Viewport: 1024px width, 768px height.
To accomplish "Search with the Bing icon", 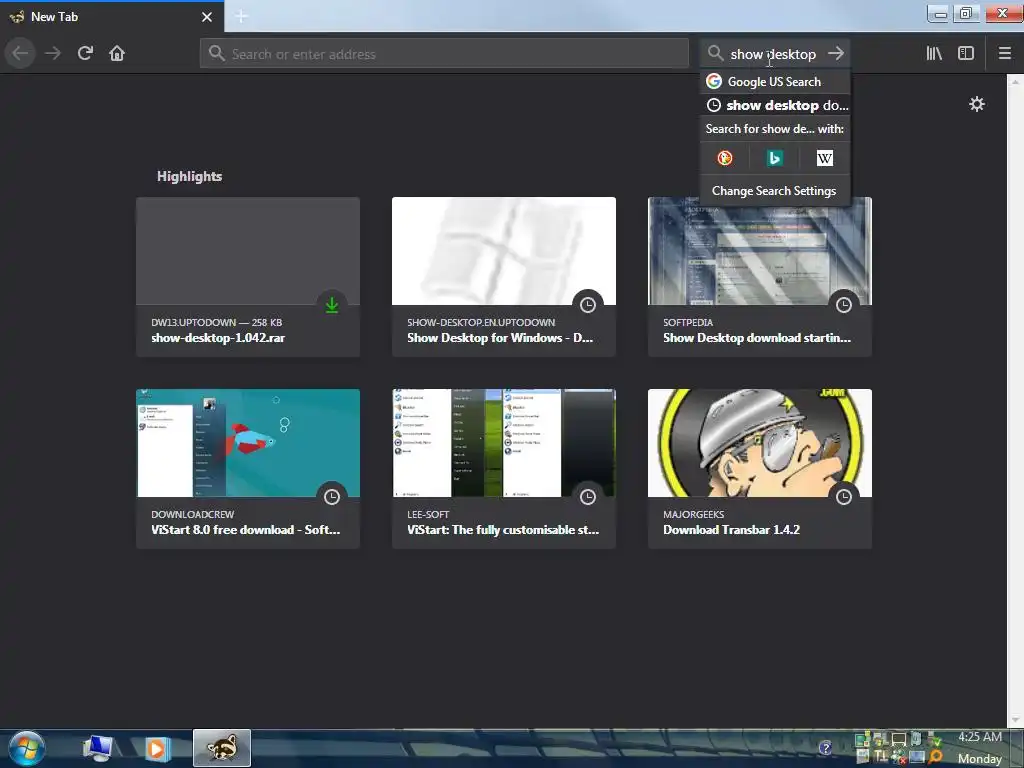I will (775, 158).
